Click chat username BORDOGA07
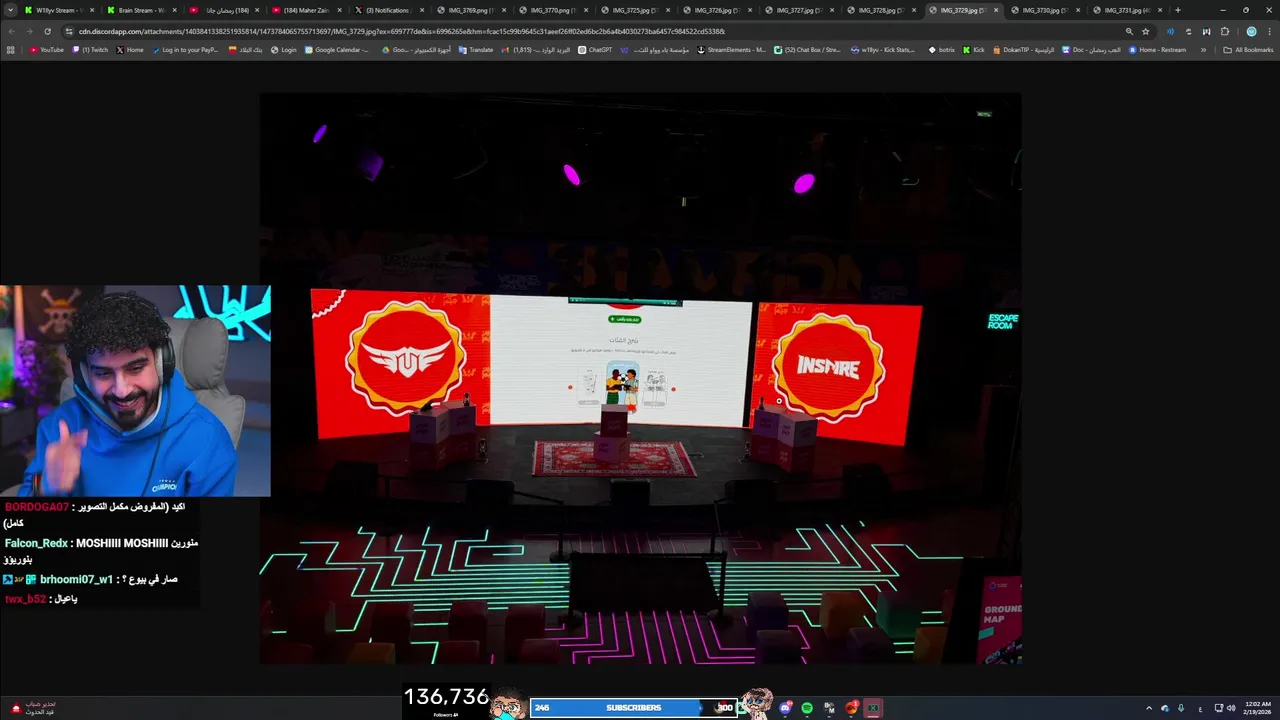The width and height of the screenshot is (1280, 720). point(37,507)
